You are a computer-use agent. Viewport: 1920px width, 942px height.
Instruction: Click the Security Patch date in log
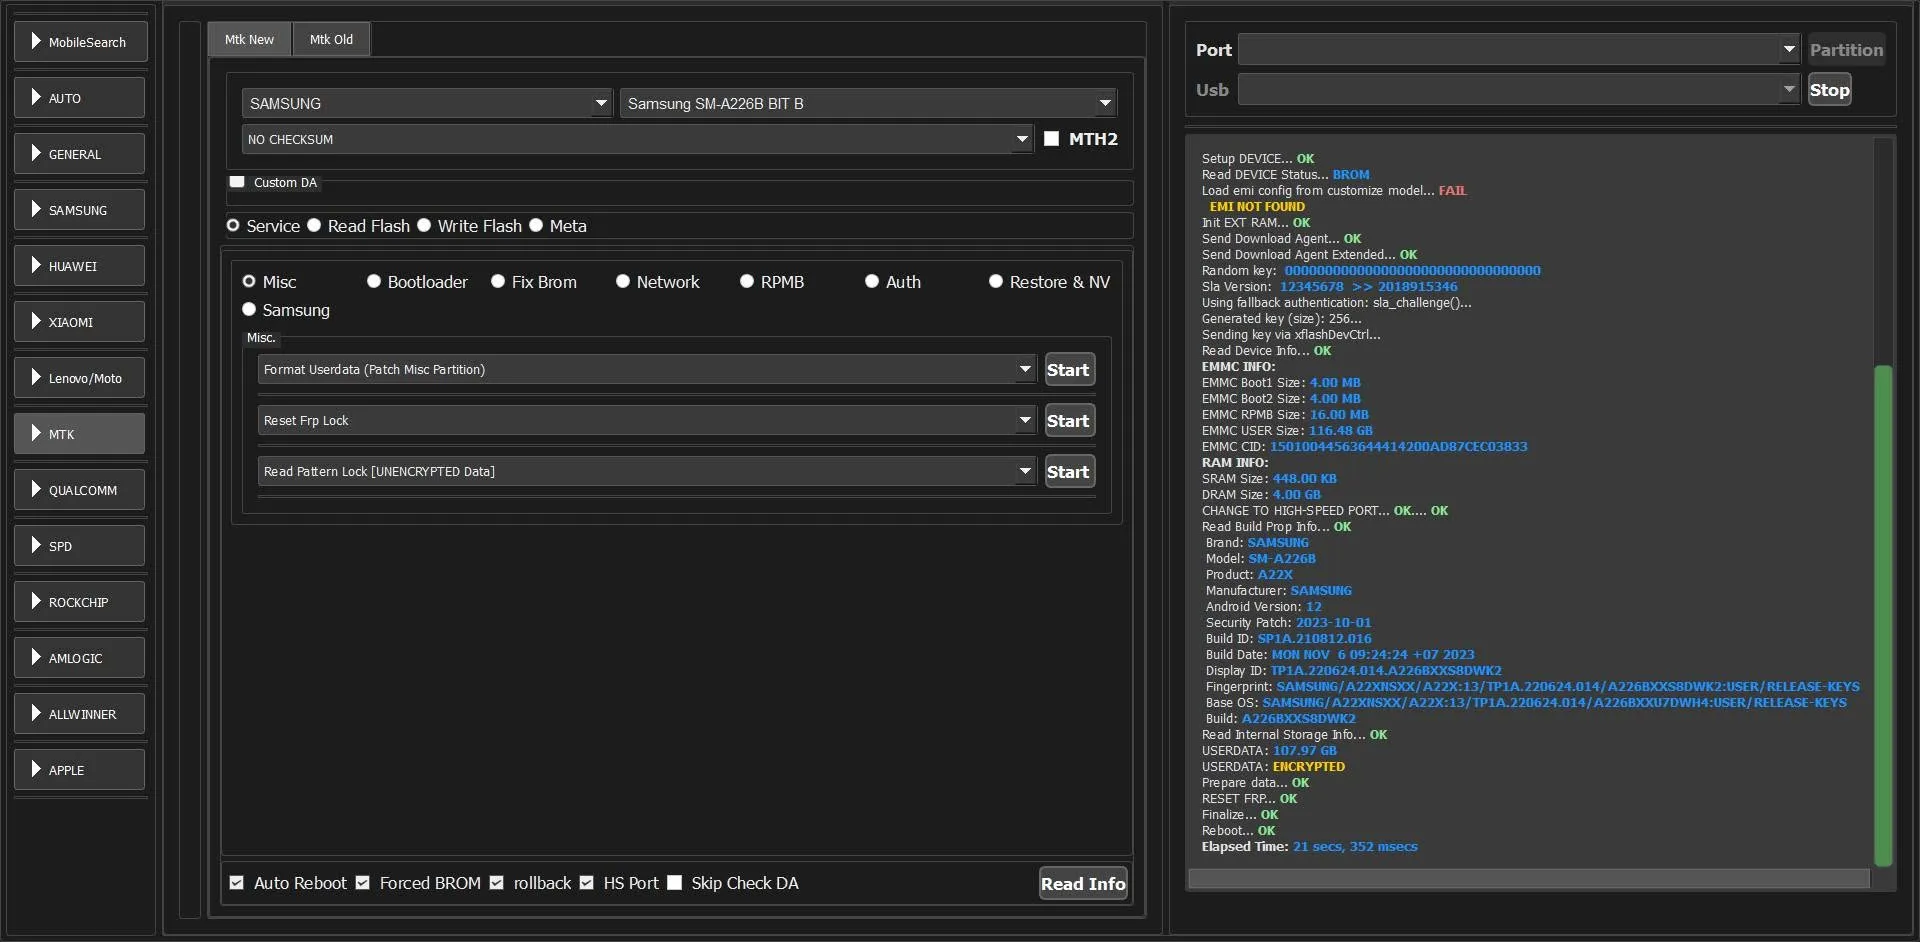1334,623
